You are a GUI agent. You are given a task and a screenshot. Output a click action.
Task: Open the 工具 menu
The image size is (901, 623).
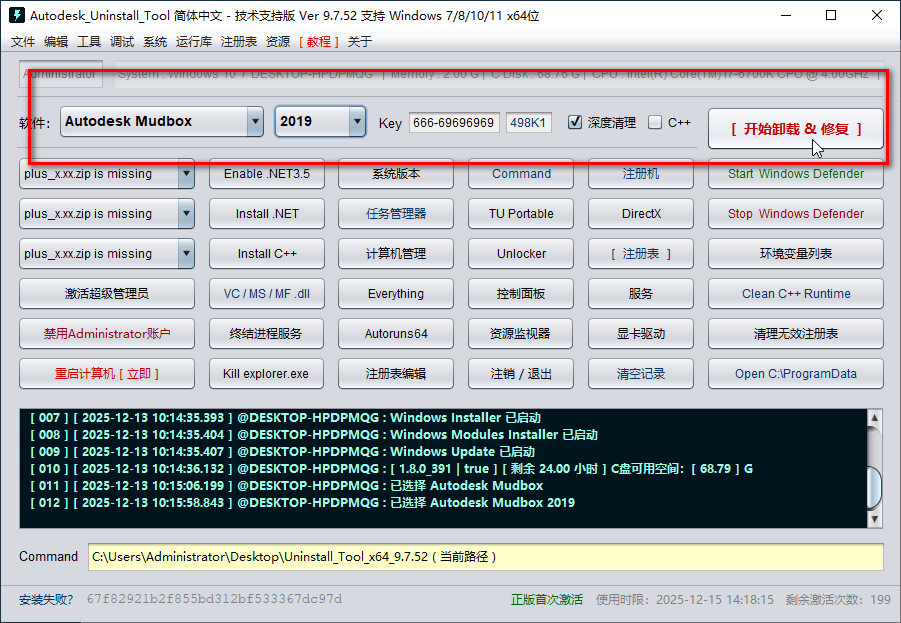click(x=89, y=41)
